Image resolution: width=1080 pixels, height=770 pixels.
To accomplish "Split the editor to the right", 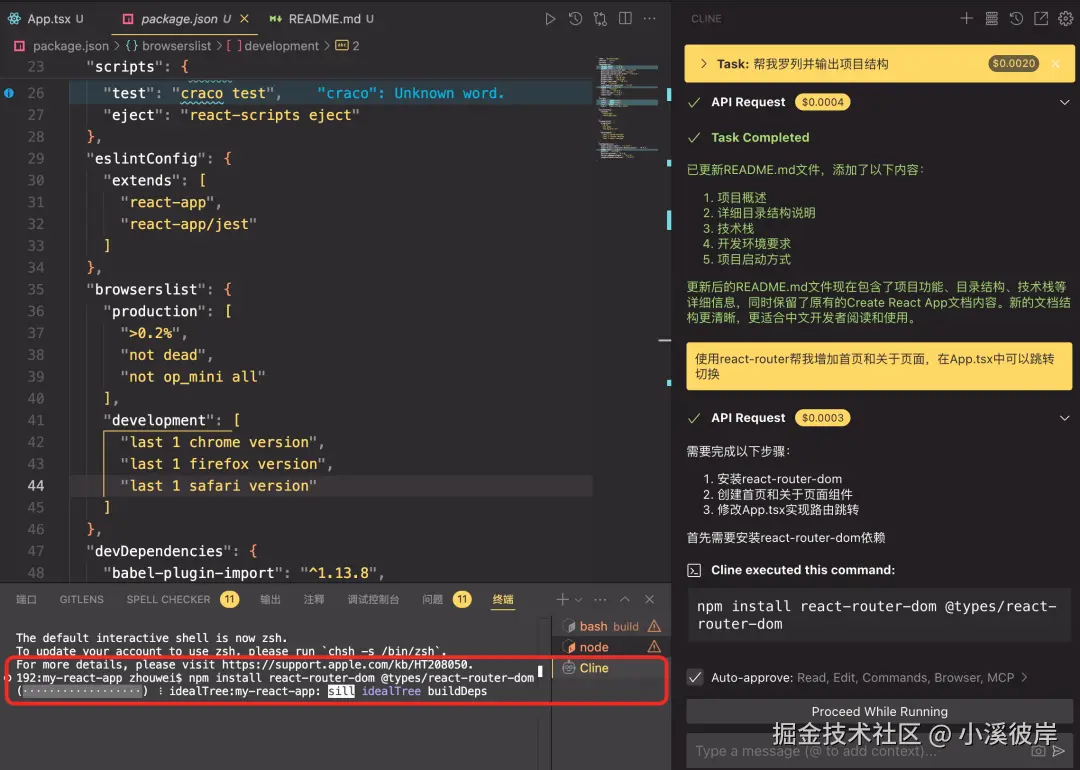I will 625,19.
